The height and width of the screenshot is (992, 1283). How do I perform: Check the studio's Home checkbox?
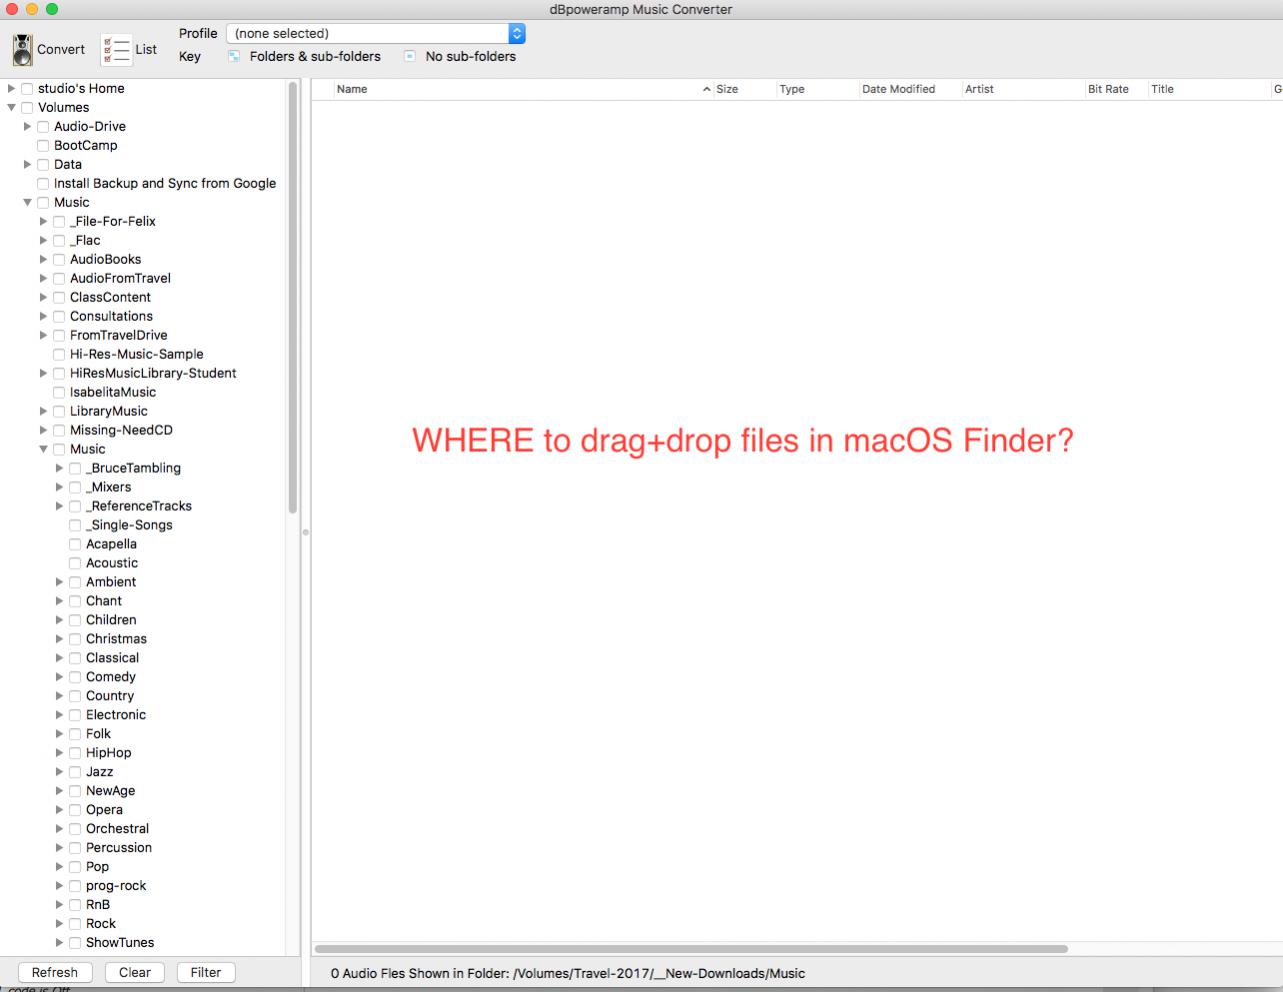click(x=27, y=89)
